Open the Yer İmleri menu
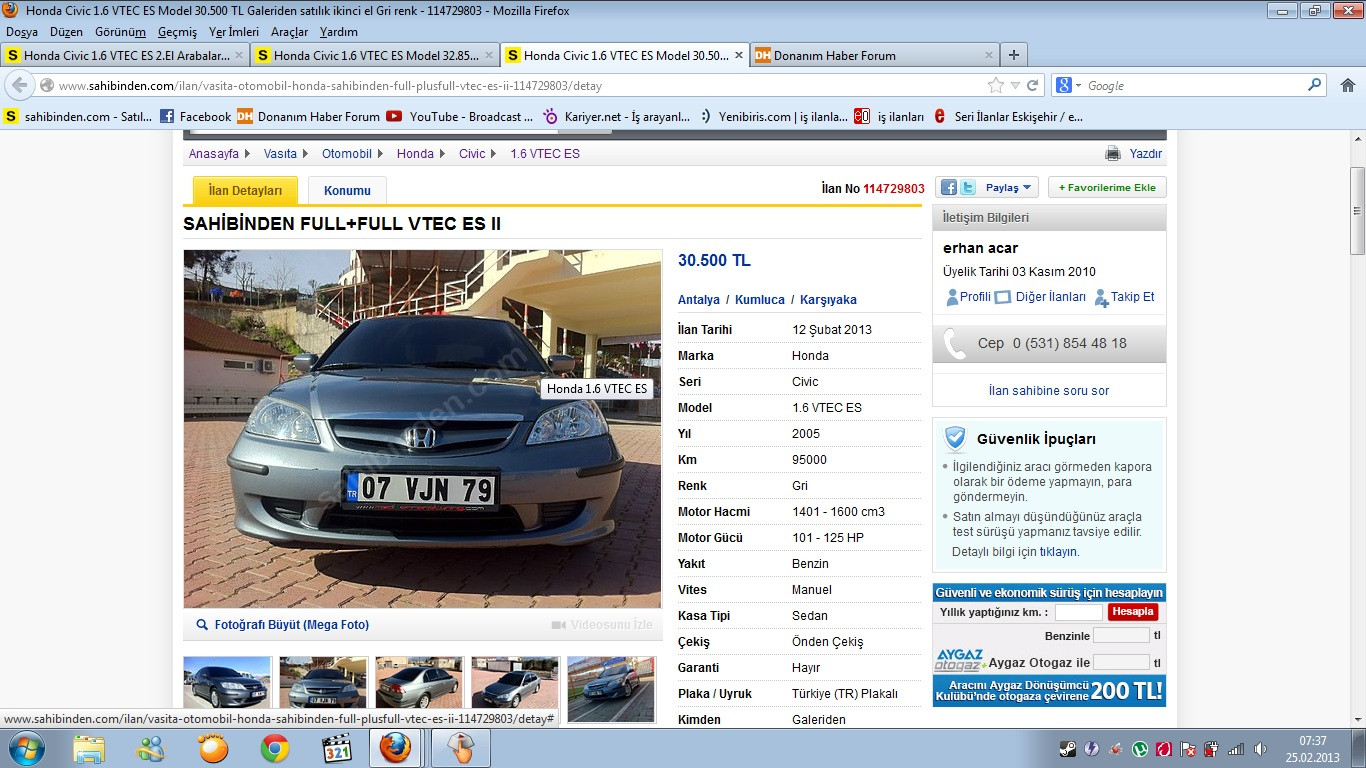1366x768 pixels. click(x=234, y=32)
